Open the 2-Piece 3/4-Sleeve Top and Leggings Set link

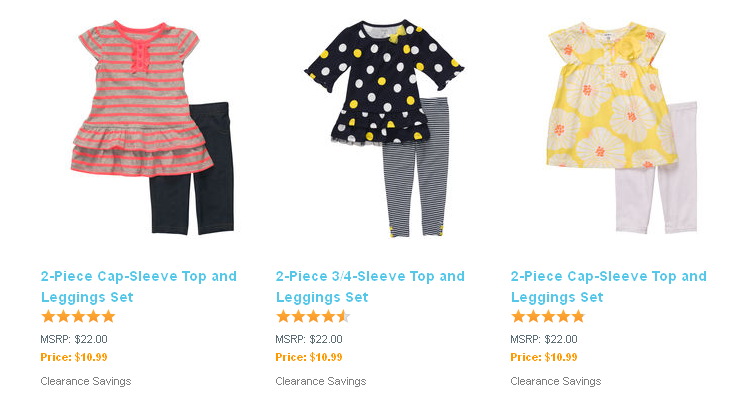tap(370, 287)
